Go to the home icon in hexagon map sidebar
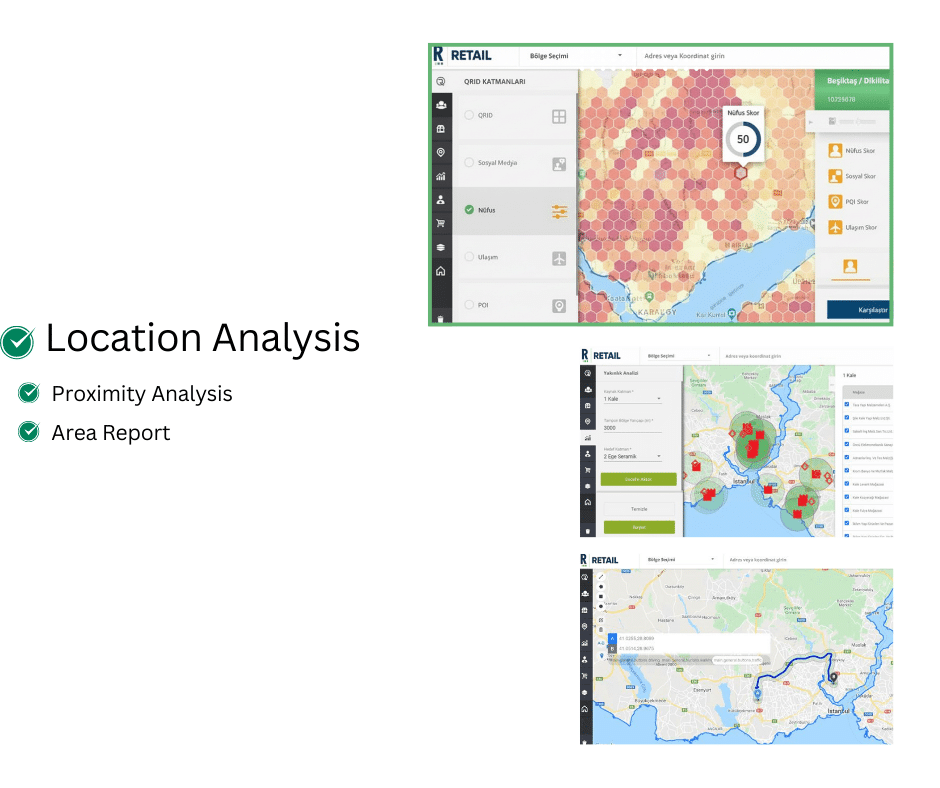Screen dimensions: 940x788 pyautogui.click(x=441, y=271)
